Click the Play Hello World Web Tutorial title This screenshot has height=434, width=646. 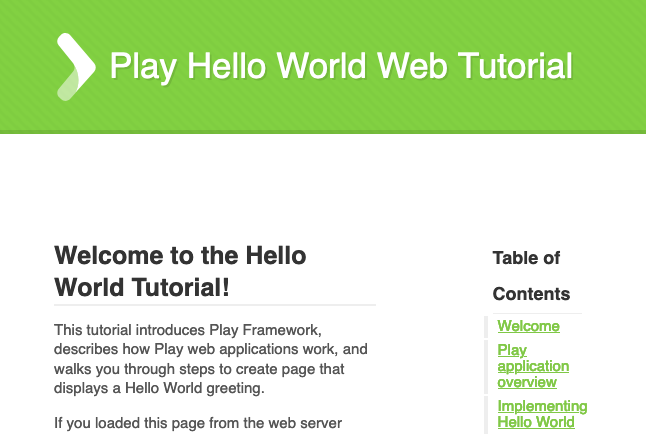click(x=340, y=67)
